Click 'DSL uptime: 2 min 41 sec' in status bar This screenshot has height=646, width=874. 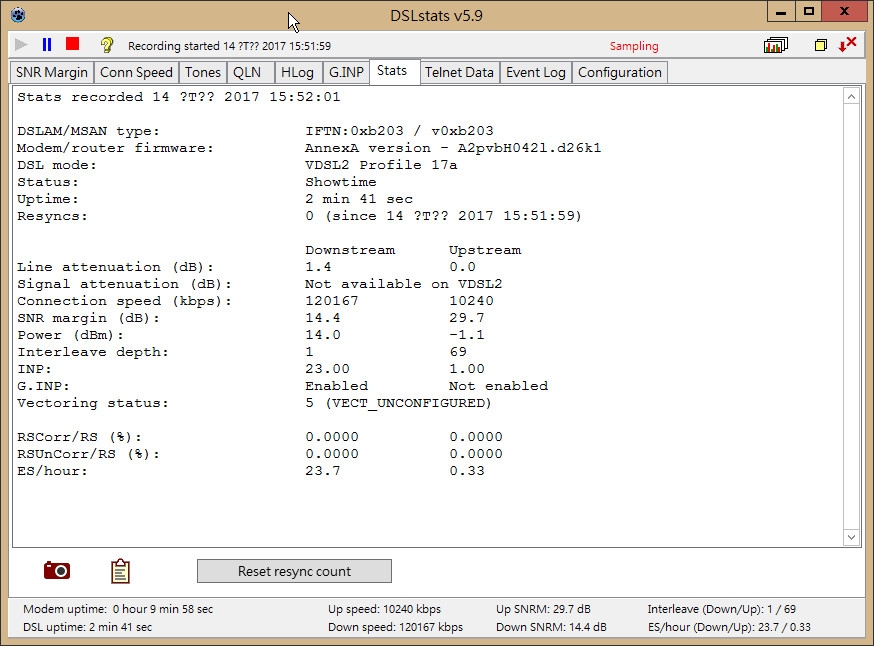(x=88, y=627)
